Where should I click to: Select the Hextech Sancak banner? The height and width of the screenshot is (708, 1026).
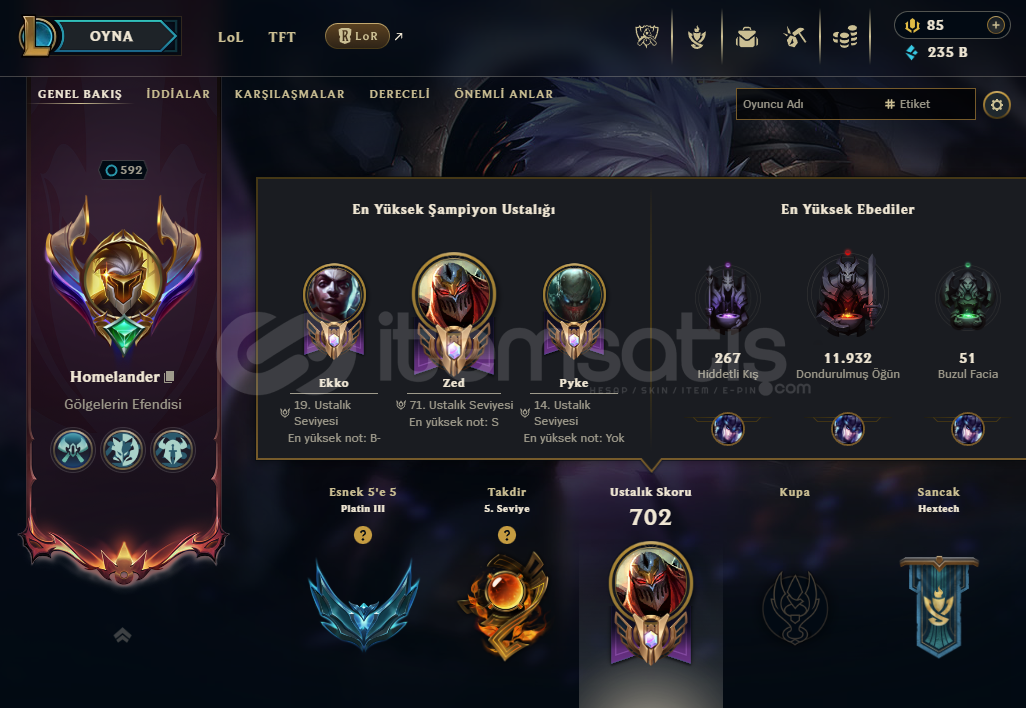coord(939,605)
